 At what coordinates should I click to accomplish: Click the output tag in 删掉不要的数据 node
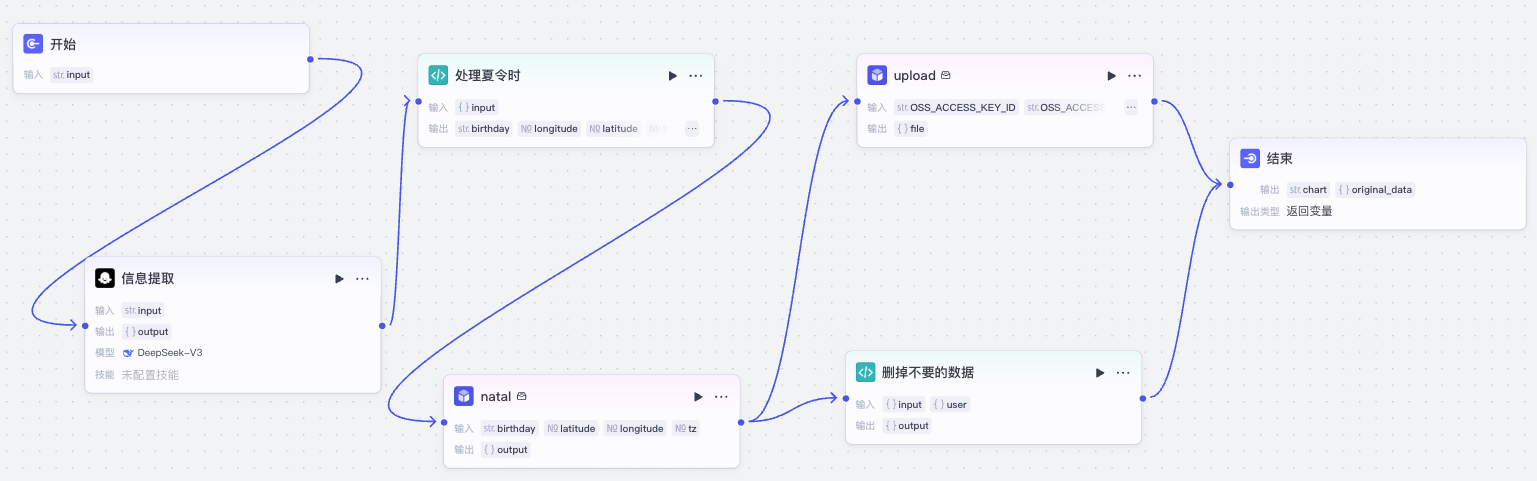907,425
